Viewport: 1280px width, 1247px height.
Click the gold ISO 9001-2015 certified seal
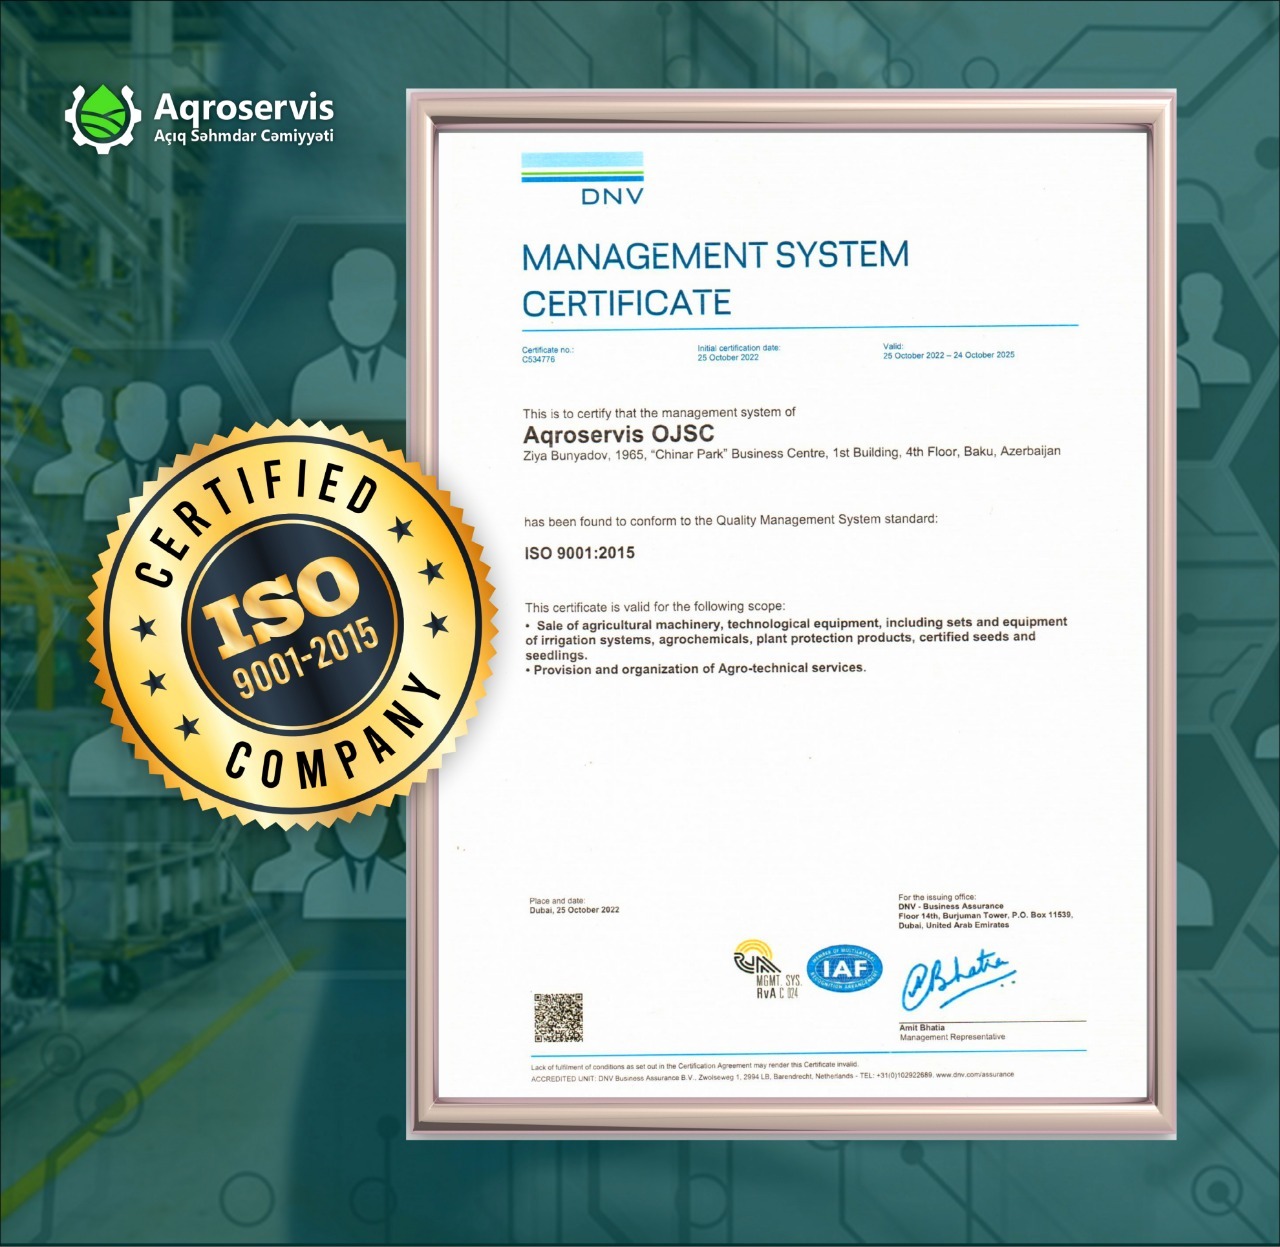pyautogui.click(x=292, y=622)
